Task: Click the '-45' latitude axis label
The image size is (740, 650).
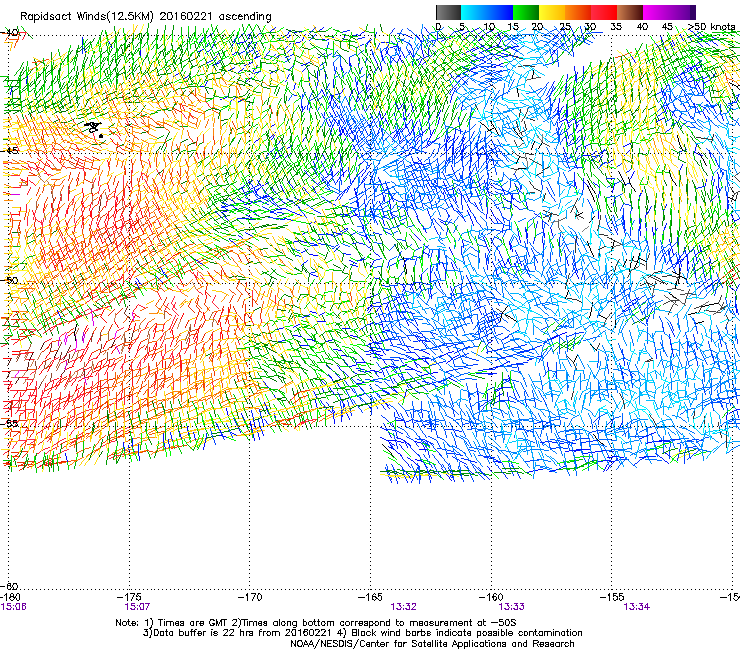Action: click(x=10, y=150)
